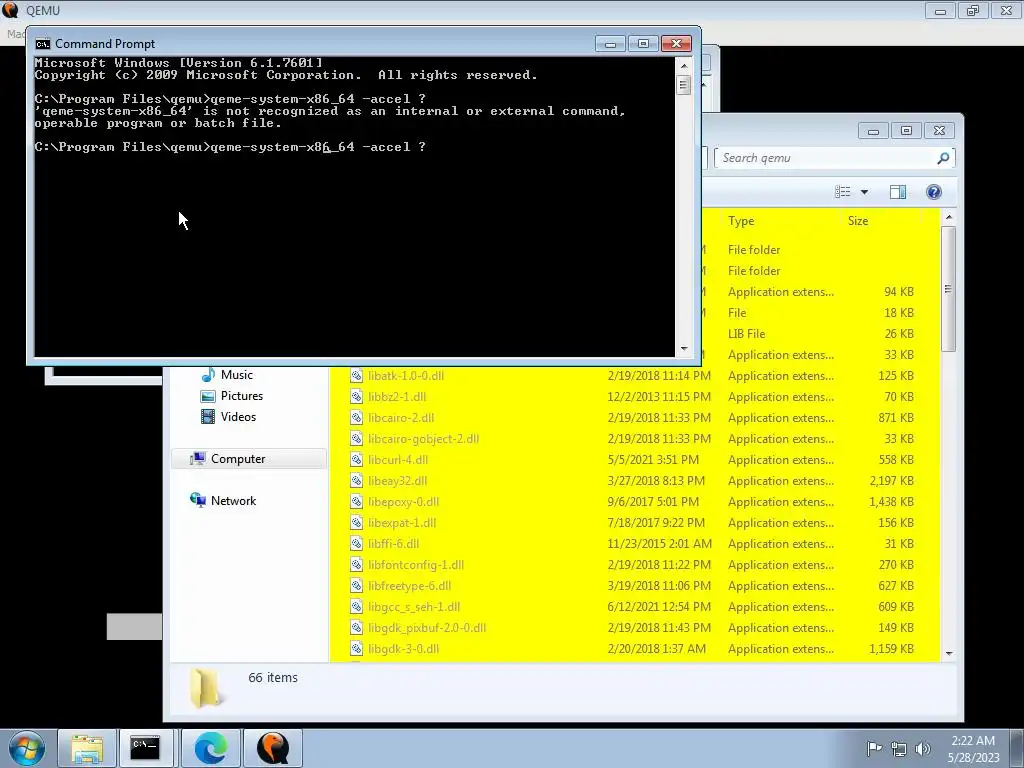Select file libatk-1.0-0.dll

(406, 376)
